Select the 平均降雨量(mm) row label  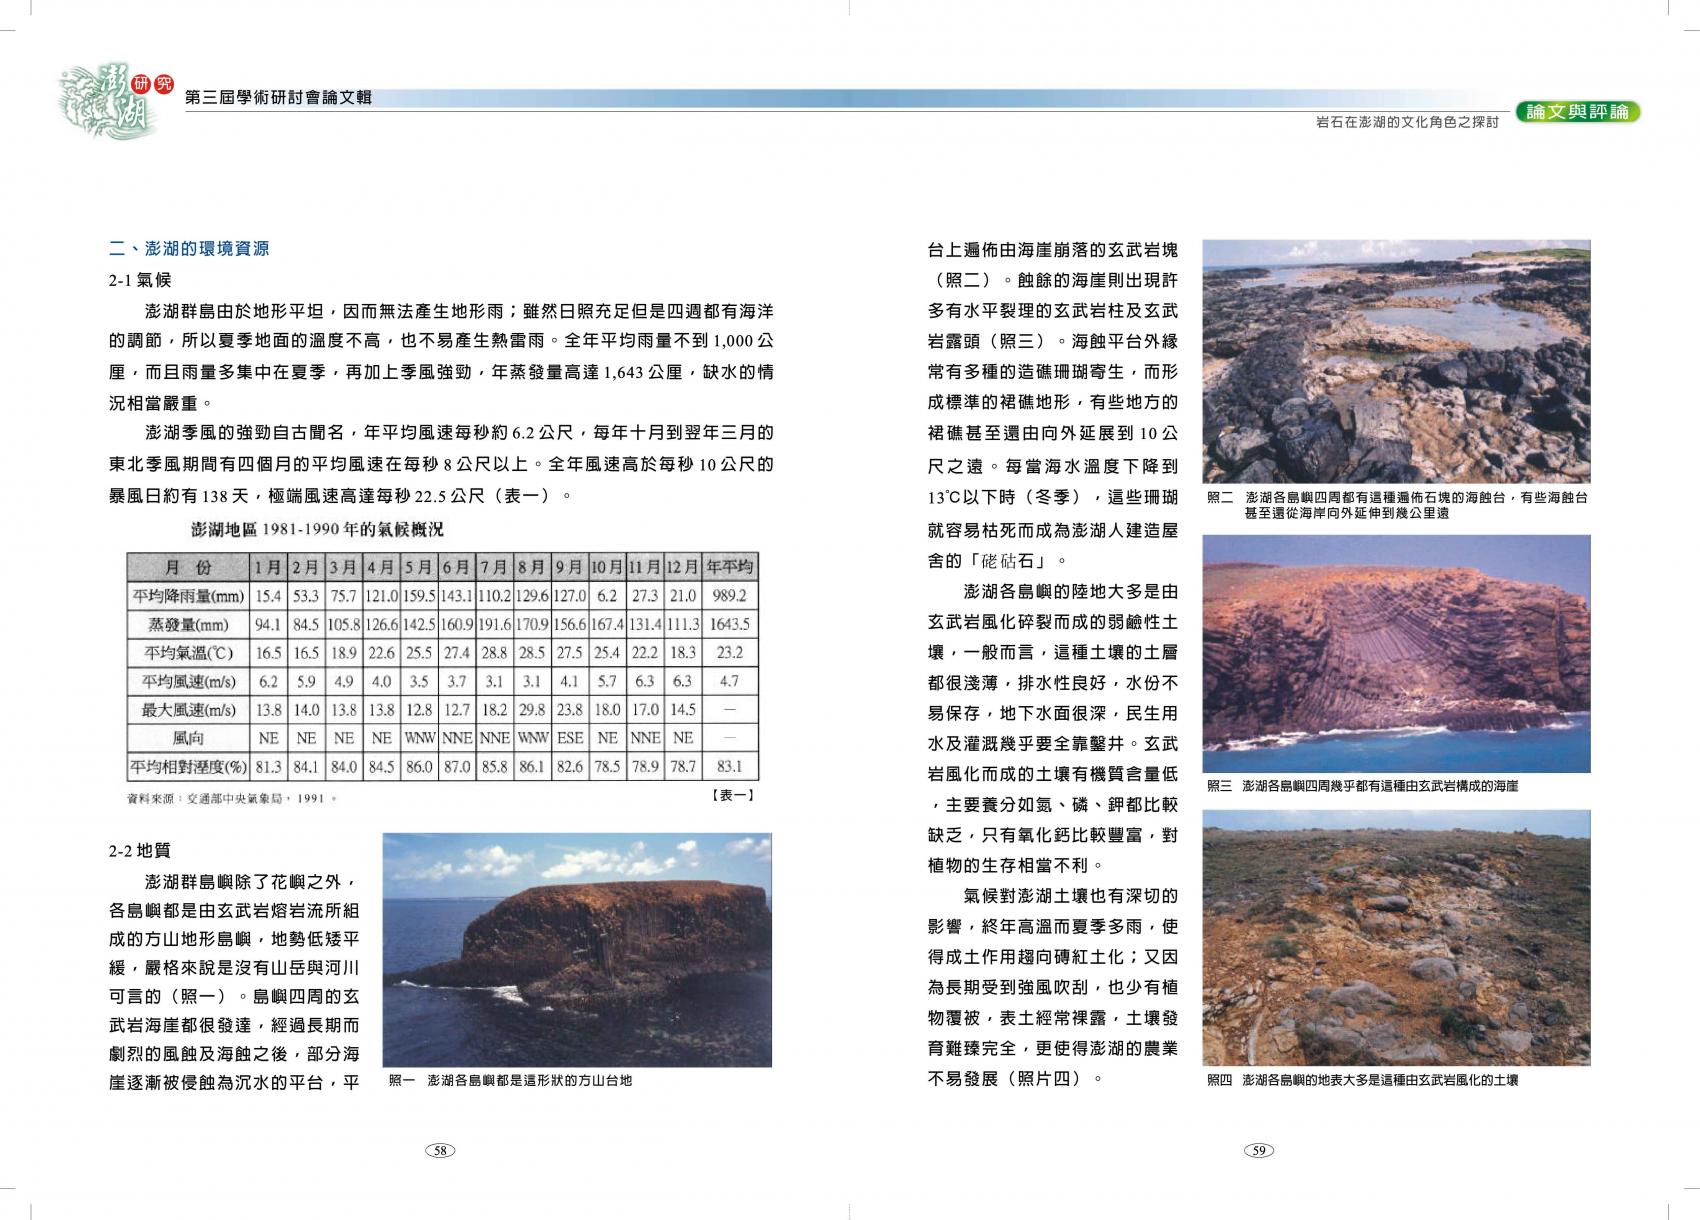tap(188, 596)
